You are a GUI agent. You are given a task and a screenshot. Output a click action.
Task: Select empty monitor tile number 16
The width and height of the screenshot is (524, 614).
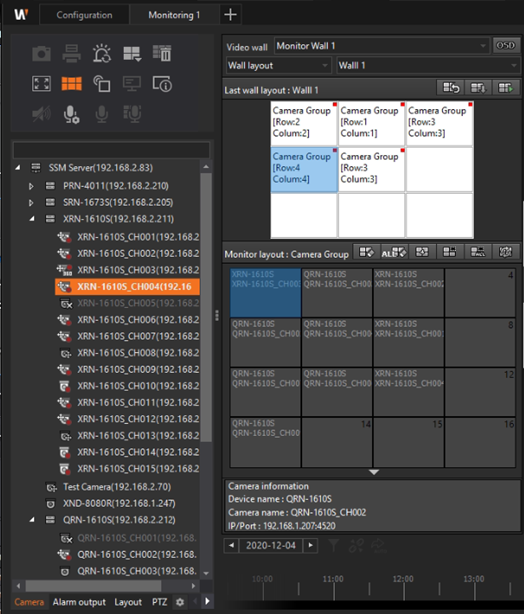pyautogui.click(x=480, y=442)
